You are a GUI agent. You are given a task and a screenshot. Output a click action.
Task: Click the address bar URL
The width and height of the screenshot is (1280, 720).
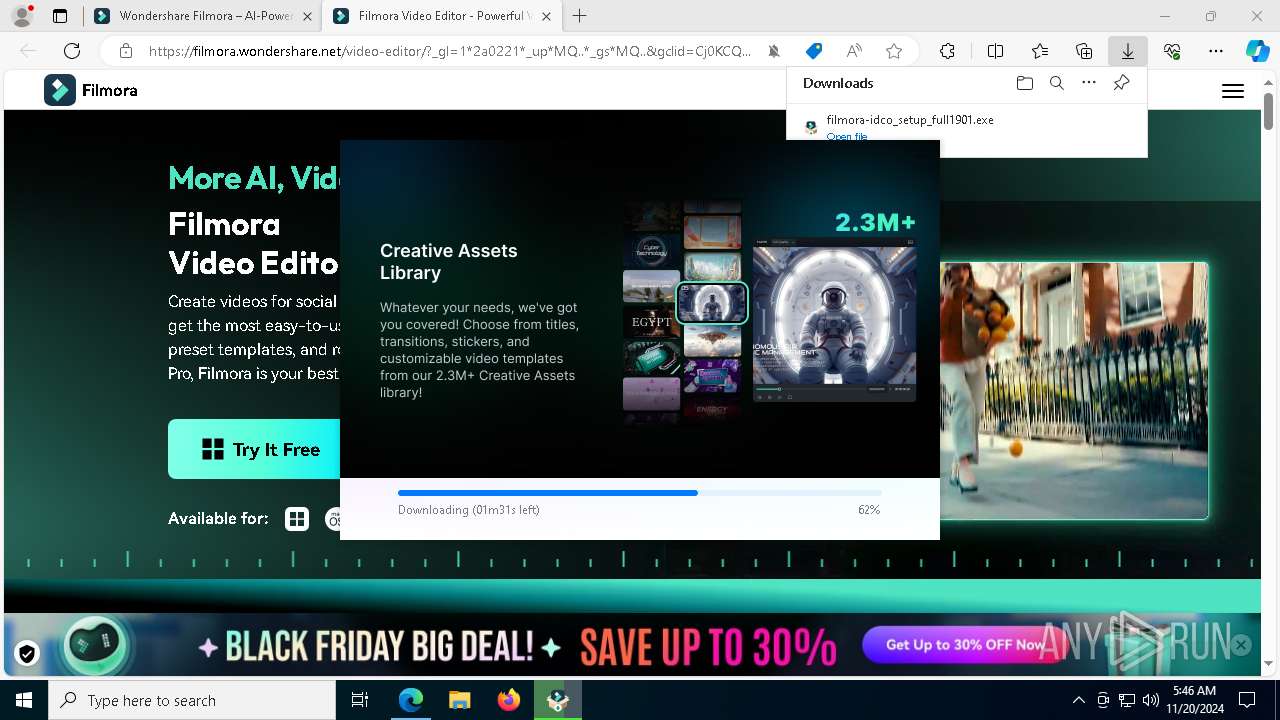[449, 51]
